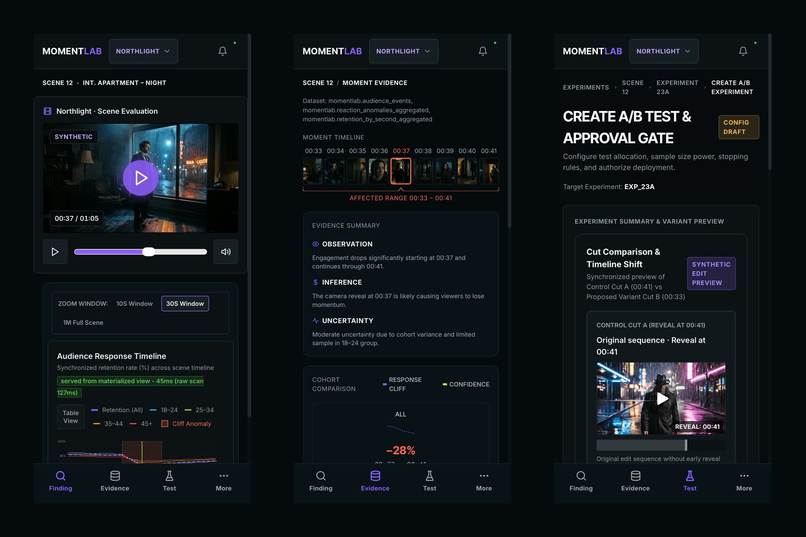The height and width of the screenshot is (537, 806).
Task: Select the highlighted 00:37 frame in the Moment Timeline
Action: [401, 171]
